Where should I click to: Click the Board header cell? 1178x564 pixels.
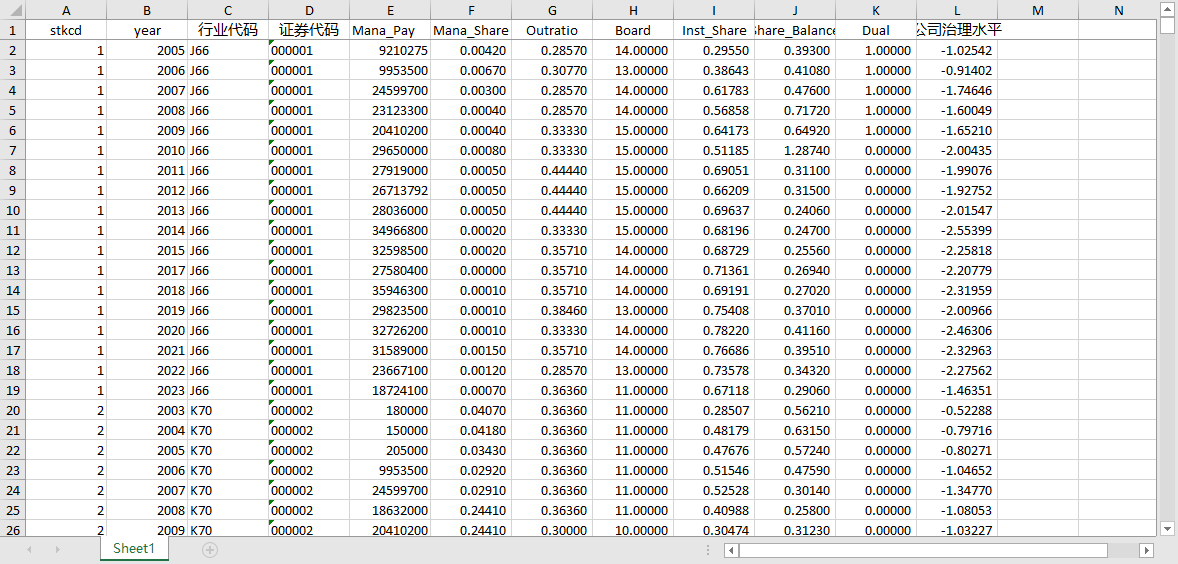(x=633, y=31)
